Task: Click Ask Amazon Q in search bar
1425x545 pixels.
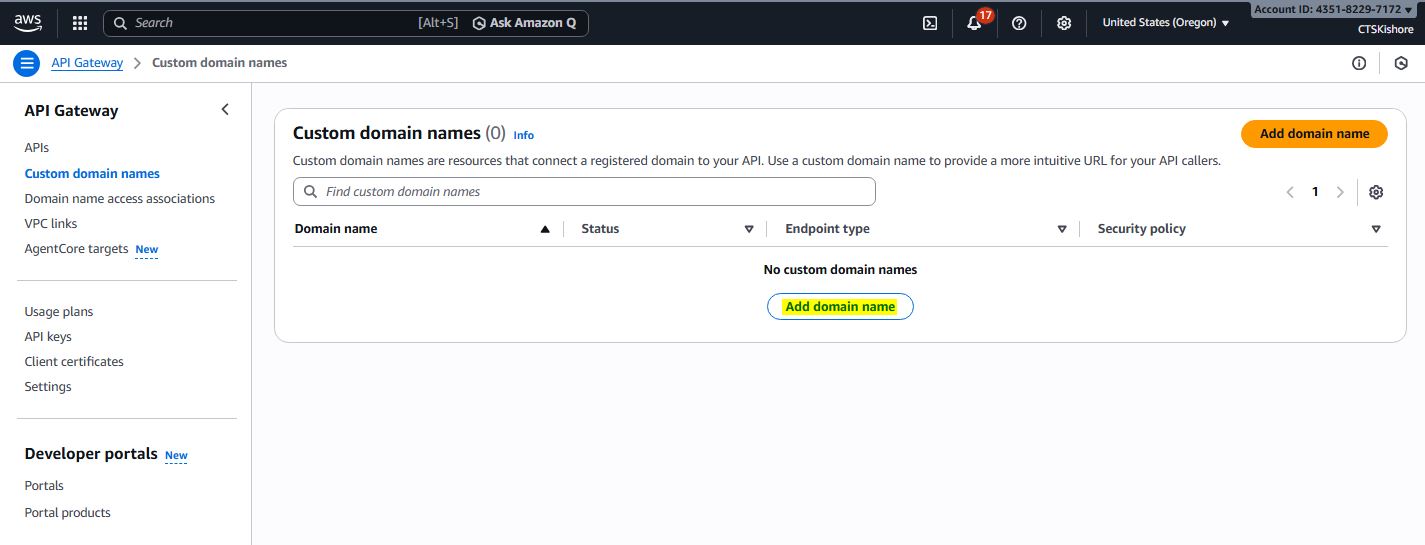Action: 524,23
